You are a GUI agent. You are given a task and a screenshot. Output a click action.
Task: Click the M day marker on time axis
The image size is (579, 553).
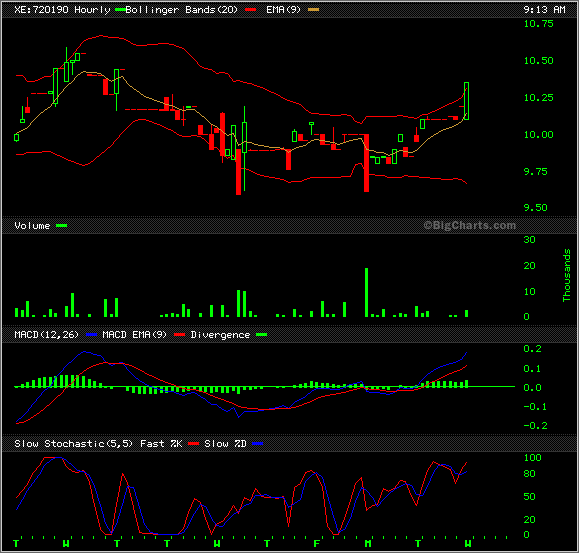(367, 543)
